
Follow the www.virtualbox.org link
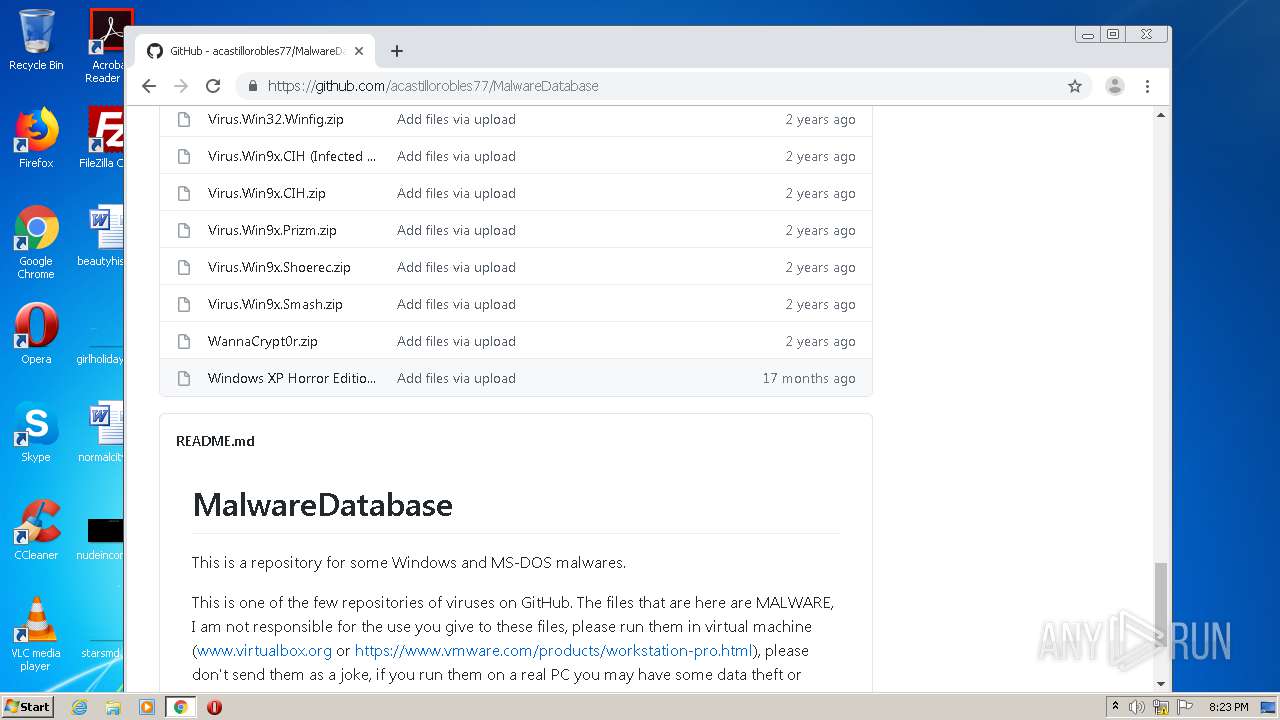coord(264,650)
